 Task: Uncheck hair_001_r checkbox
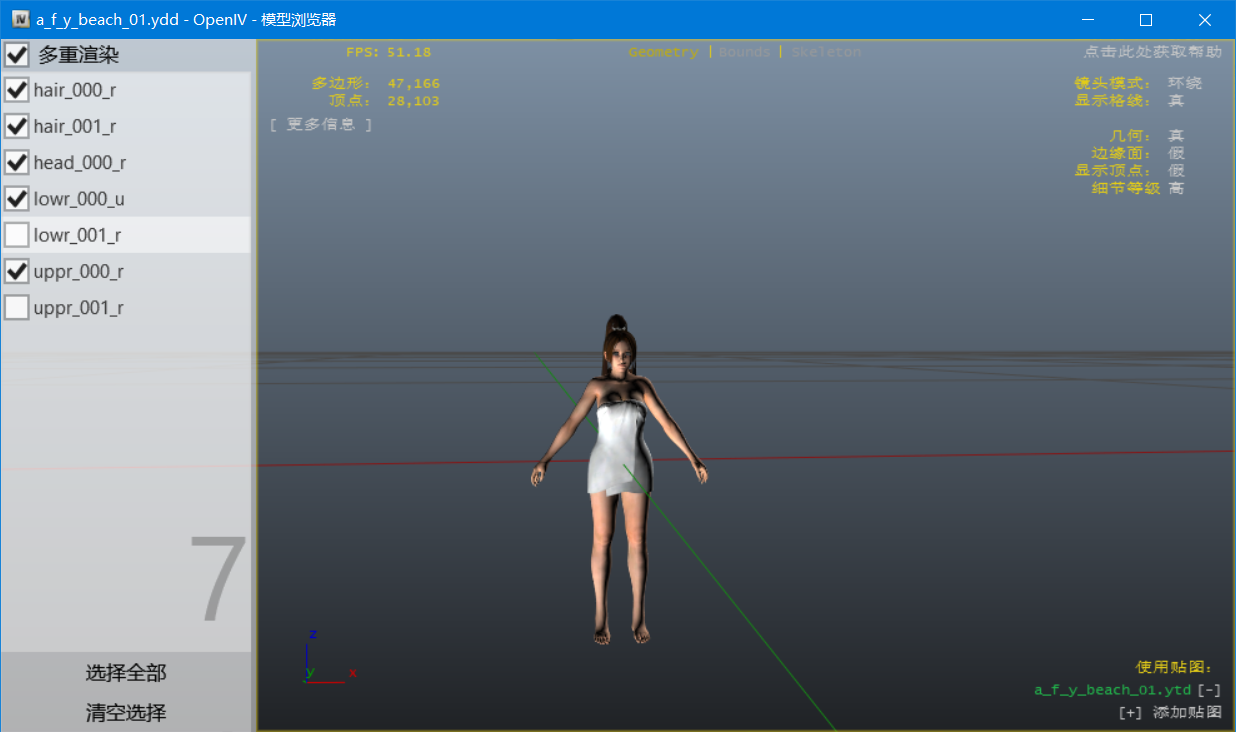(x=17, y=126)
